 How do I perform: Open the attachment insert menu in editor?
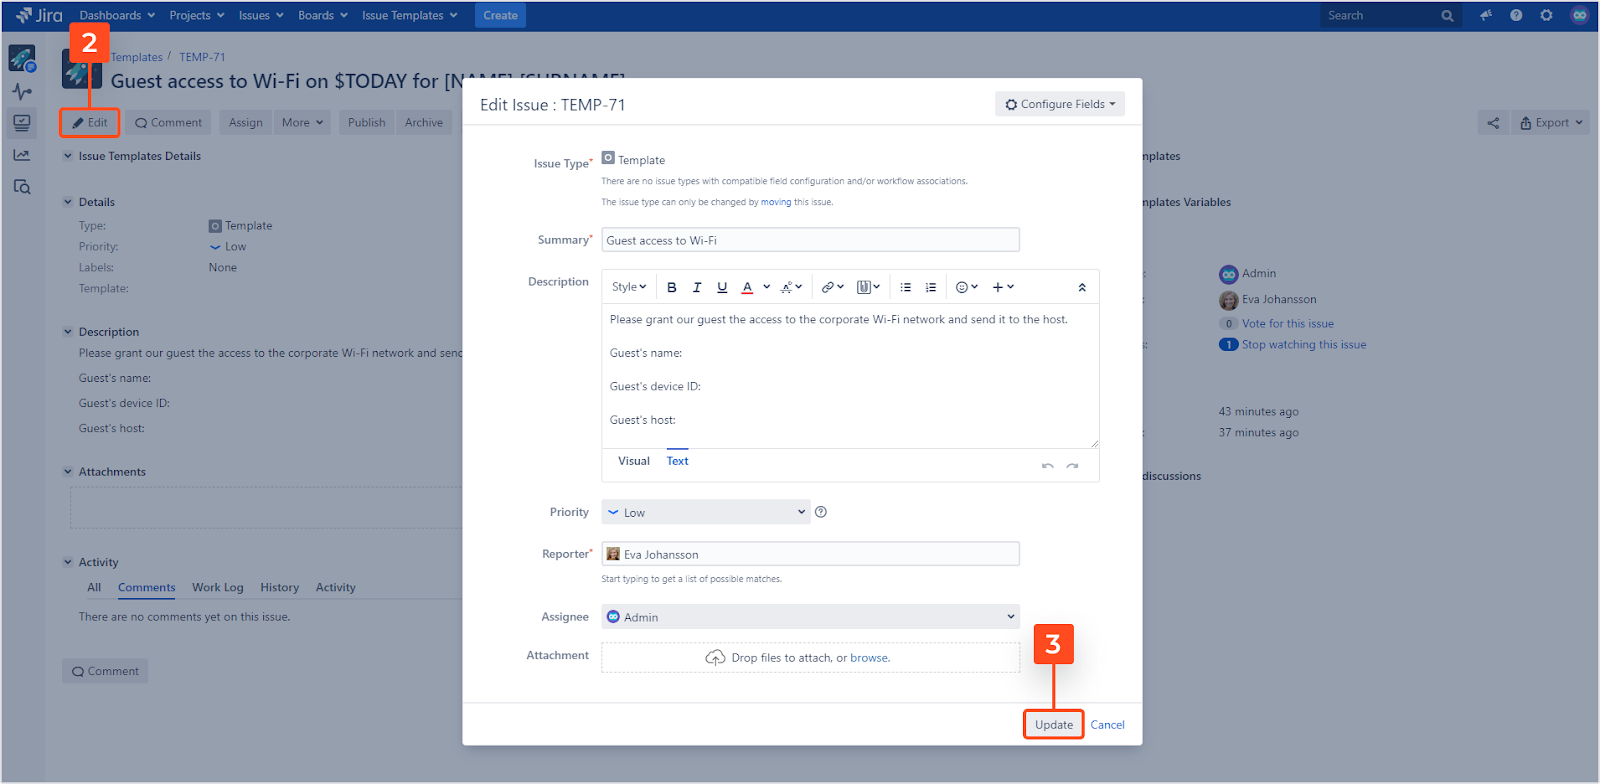(x=868, y=287)
